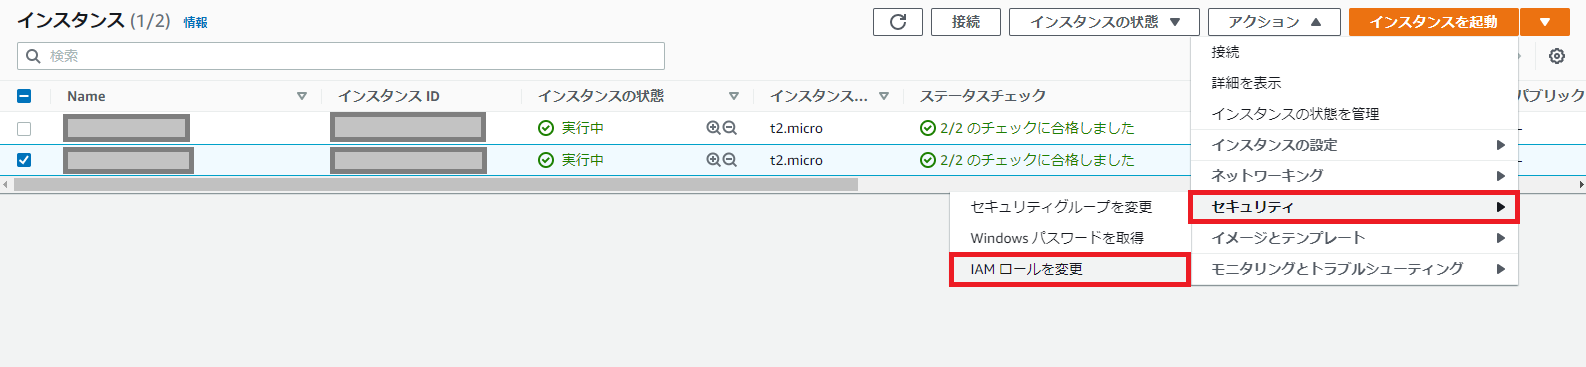The height and width of the screenshot is (367, 1586).
Task: Expand ネットワーキング submenu
Action: [1354, 176]
